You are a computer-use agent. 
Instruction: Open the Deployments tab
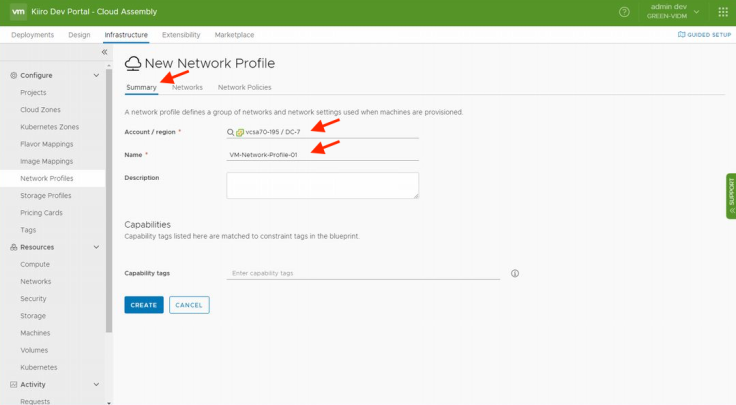click(x=32, y=35)
